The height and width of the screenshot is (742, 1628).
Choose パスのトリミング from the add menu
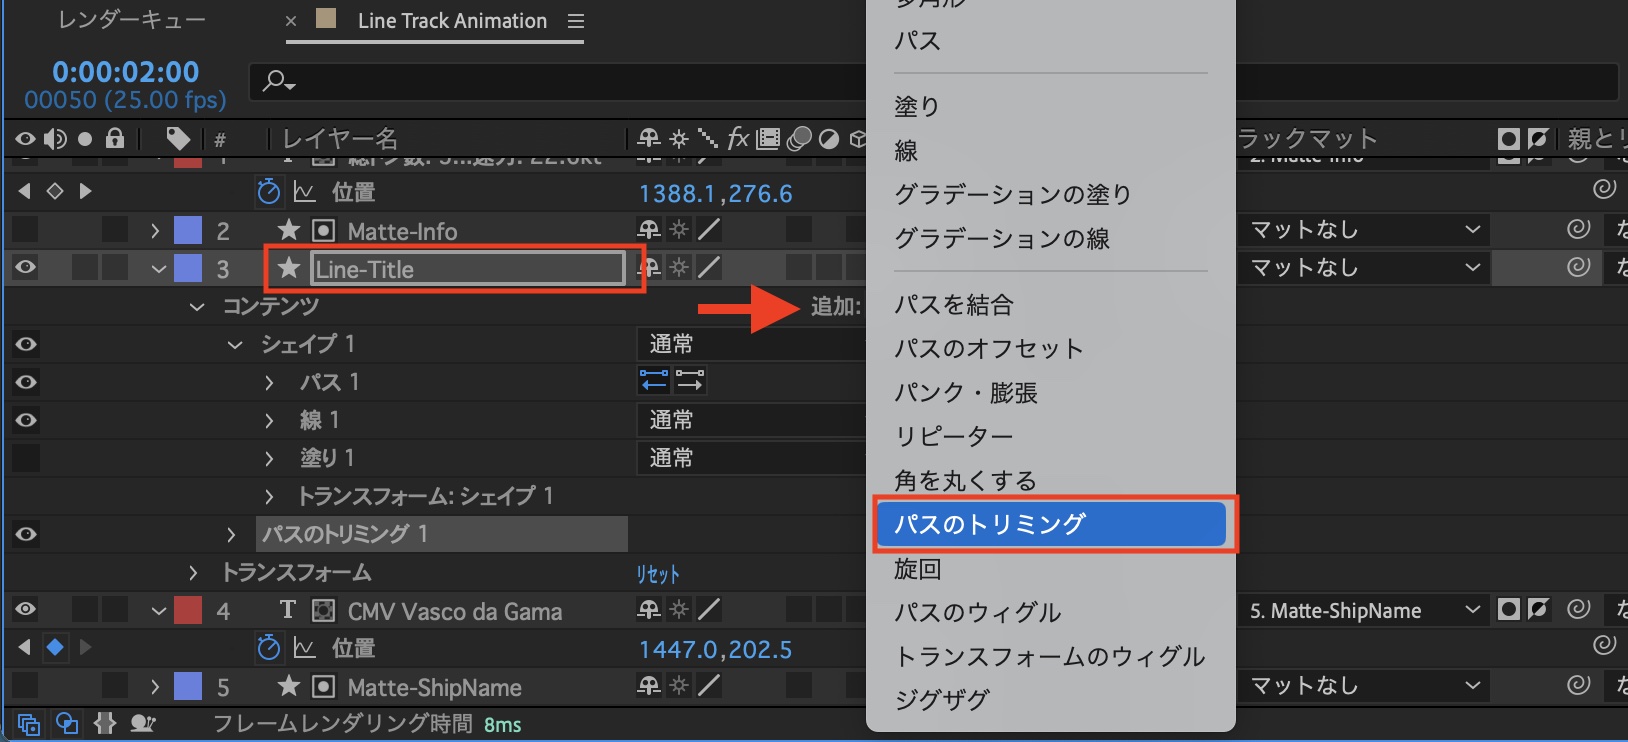[x=1050, y=524]
